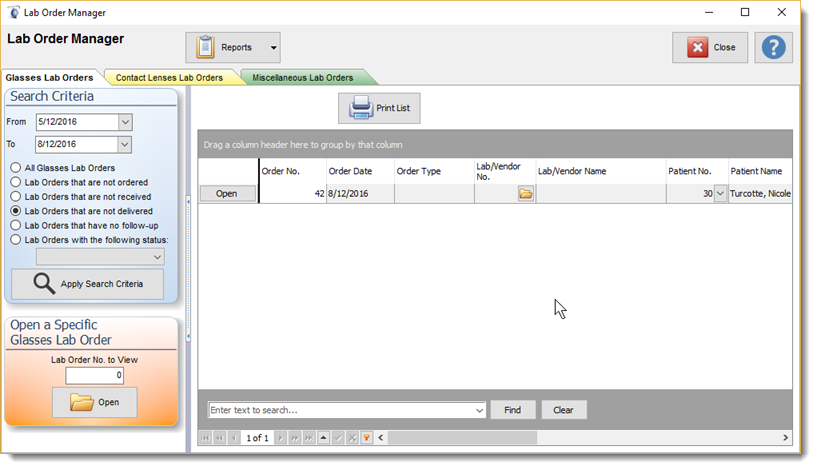
Task: Click the horizontal scrollbar right arrow
Action: (786, 438)
